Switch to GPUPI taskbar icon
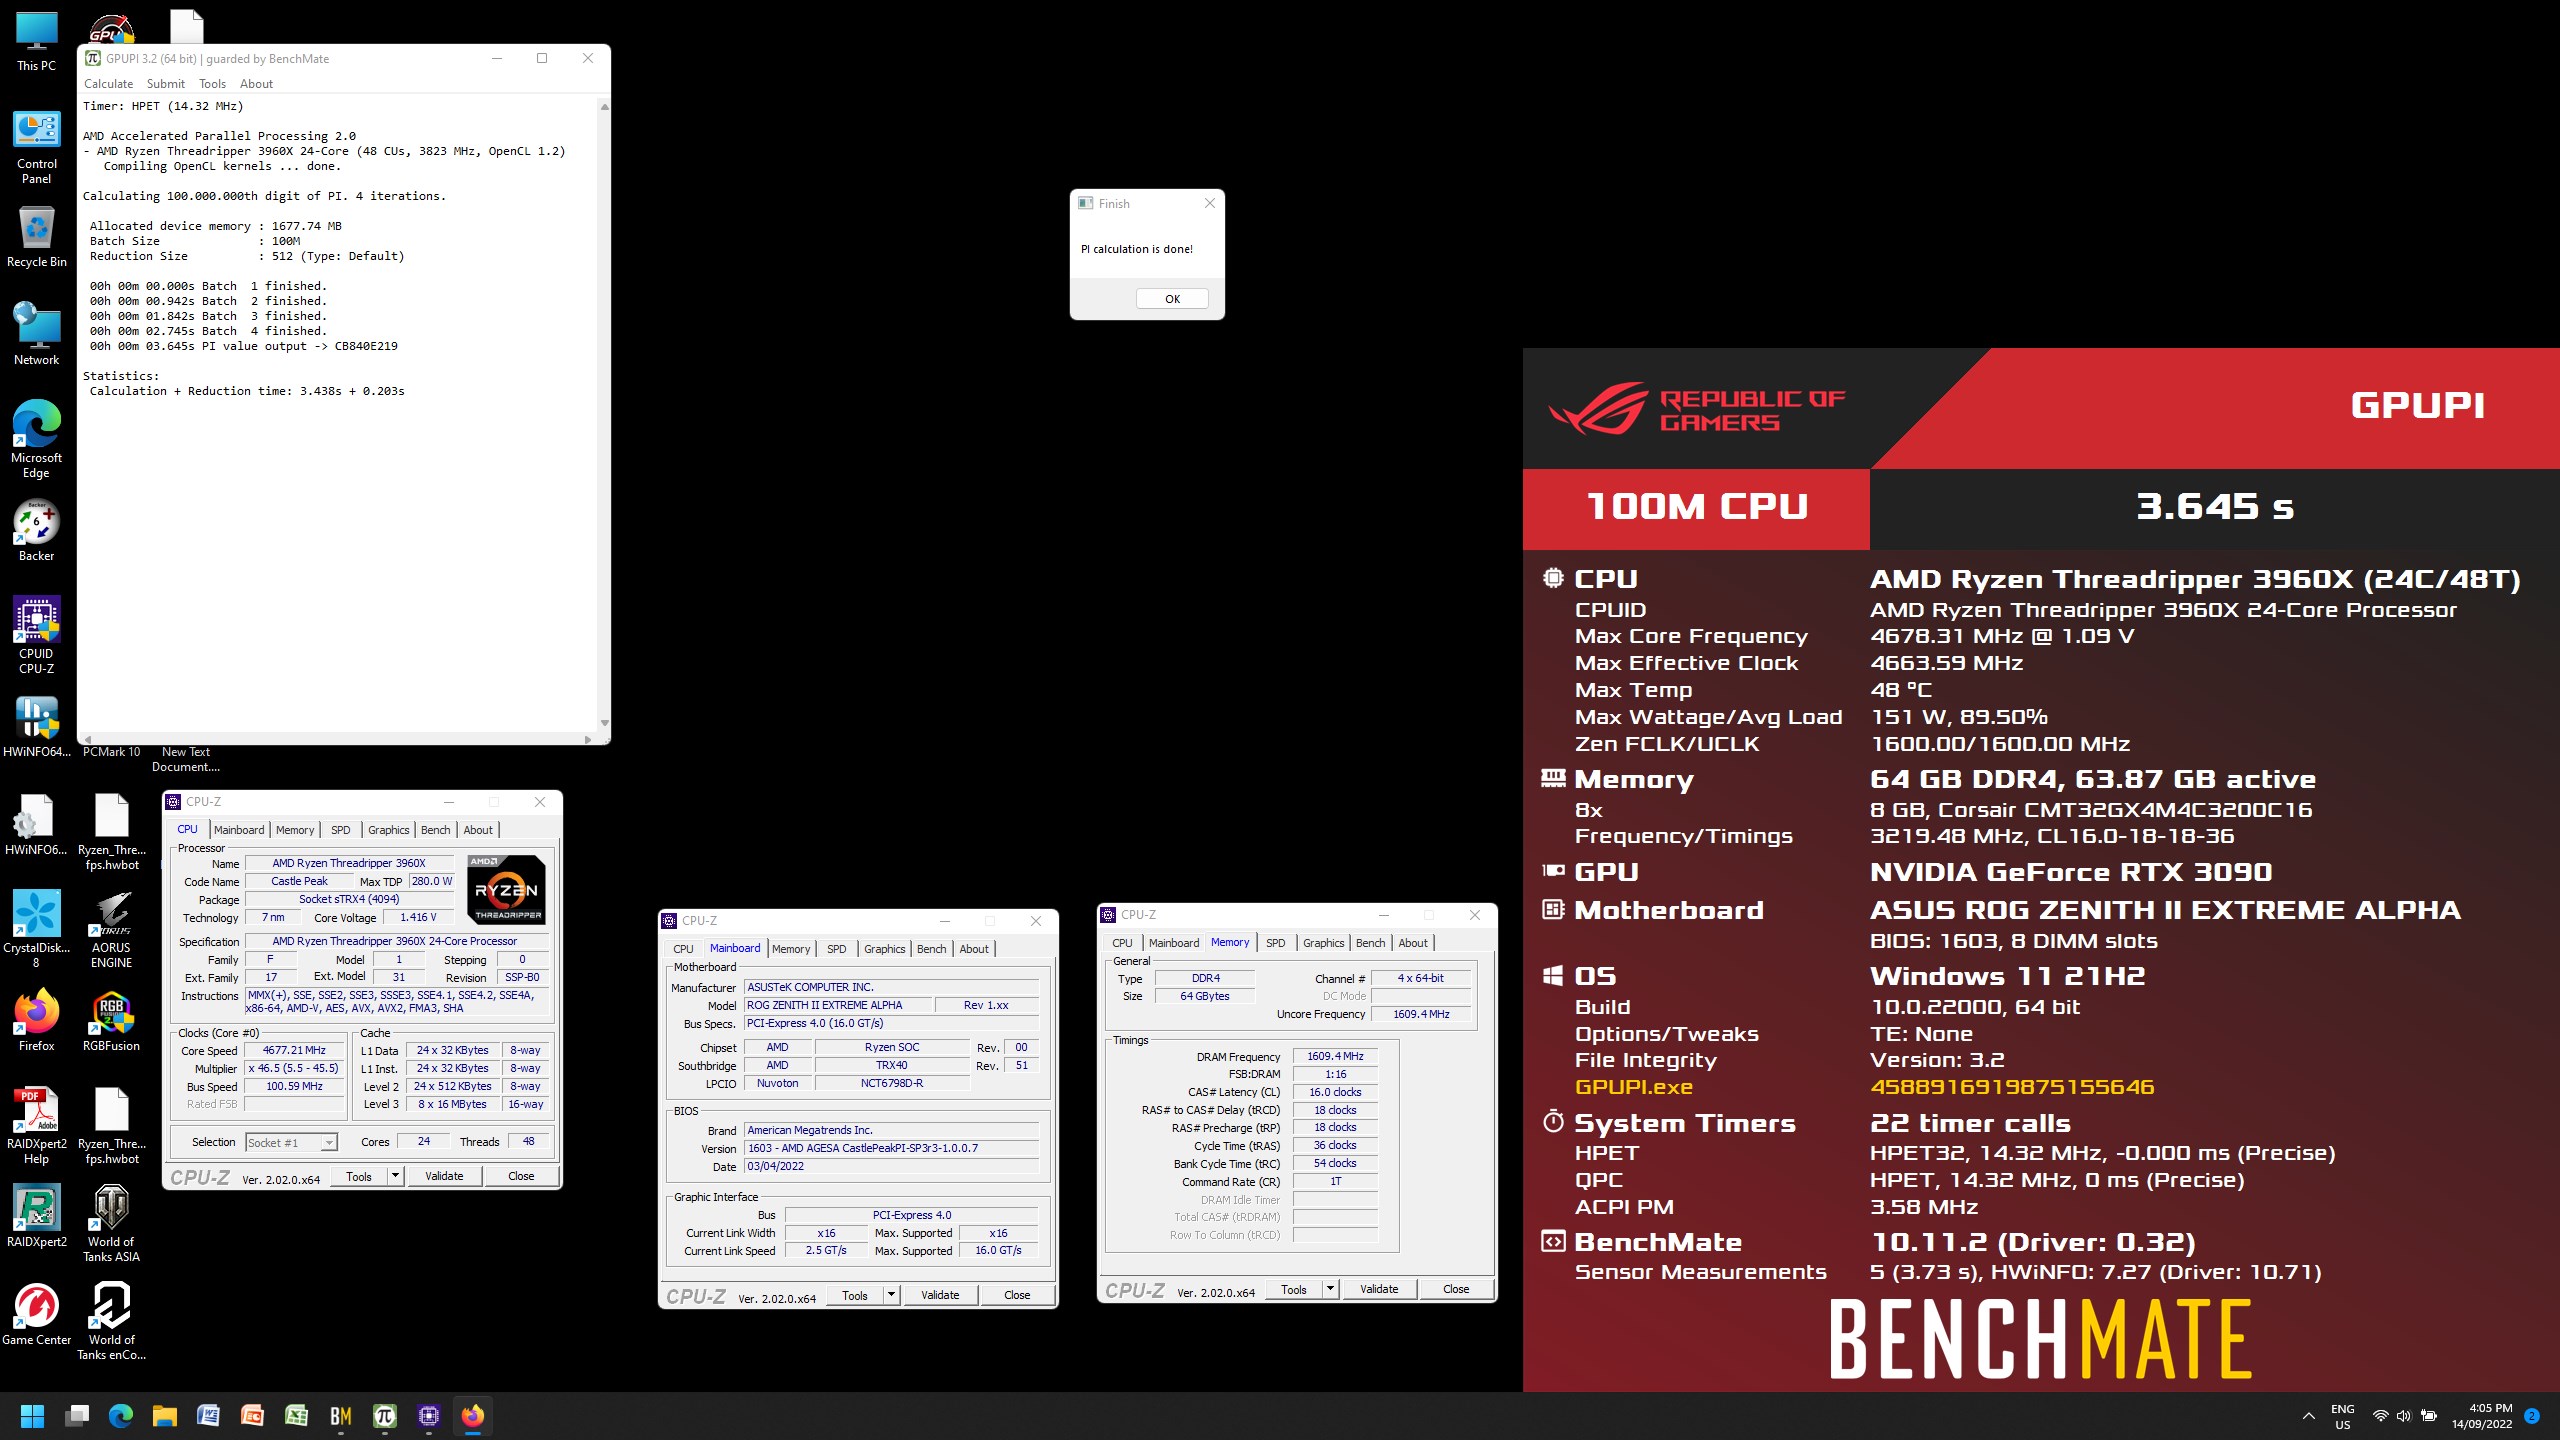 point(385,1416)
